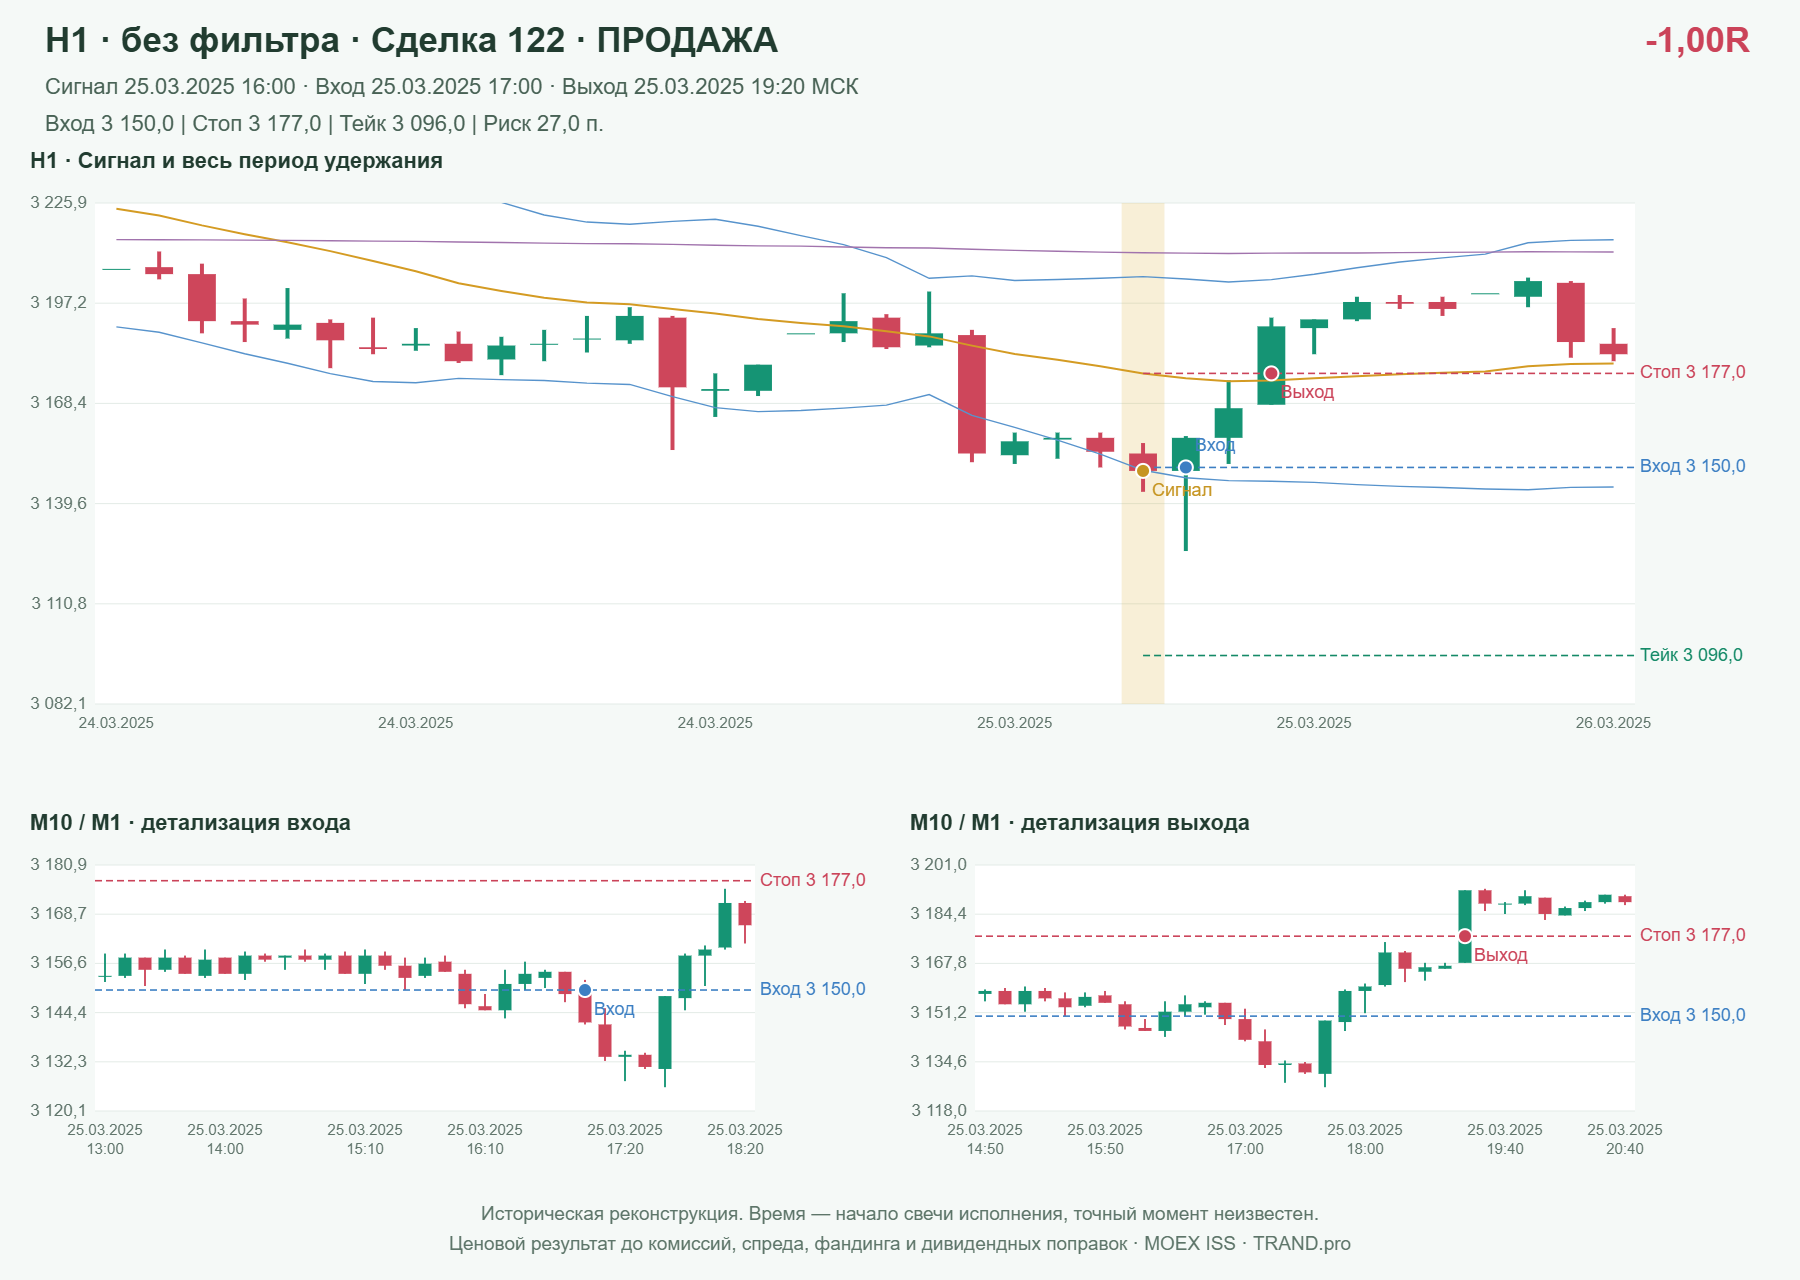The image size is (1800, 1280).
Task: Select the 3 082,1 price on the H1 axis
Action: click(59, 703)
